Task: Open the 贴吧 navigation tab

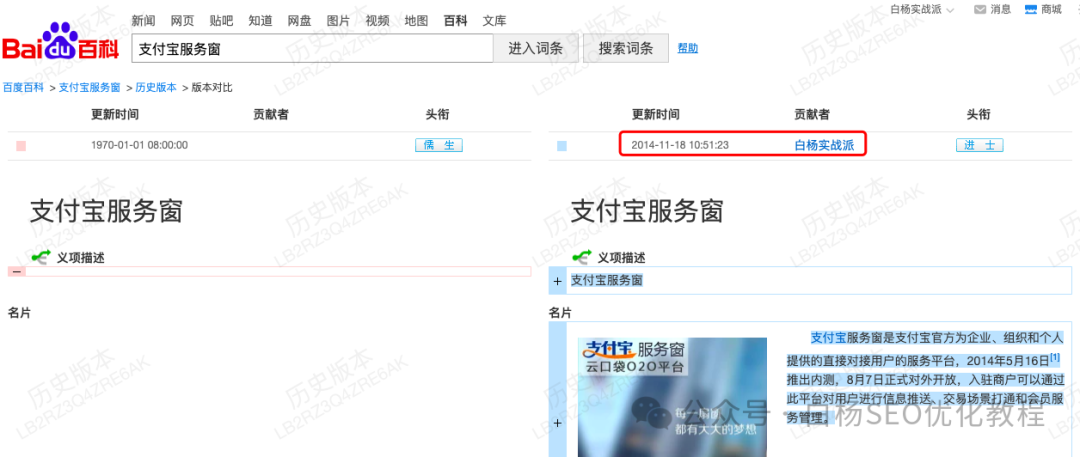Action: [221, 21]
